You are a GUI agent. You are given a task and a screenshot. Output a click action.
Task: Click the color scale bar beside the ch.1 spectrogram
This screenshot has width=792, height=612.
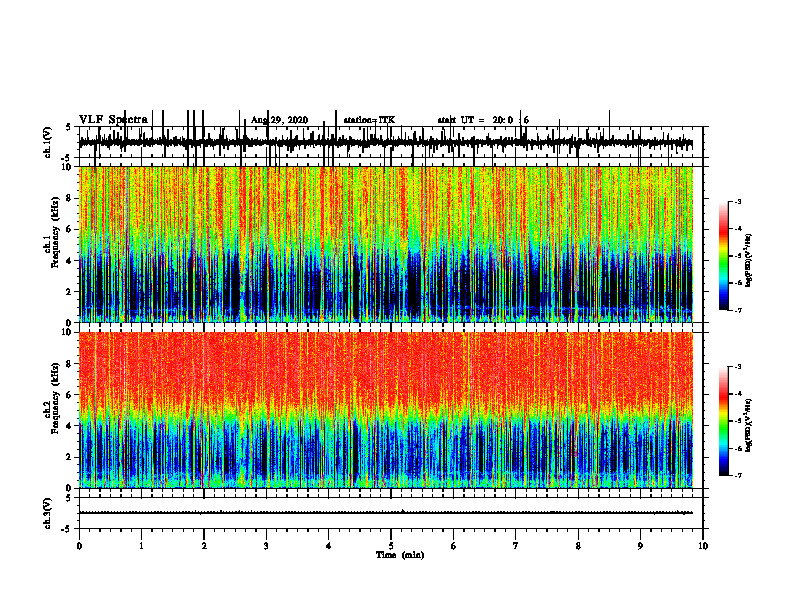click(724, 256)
